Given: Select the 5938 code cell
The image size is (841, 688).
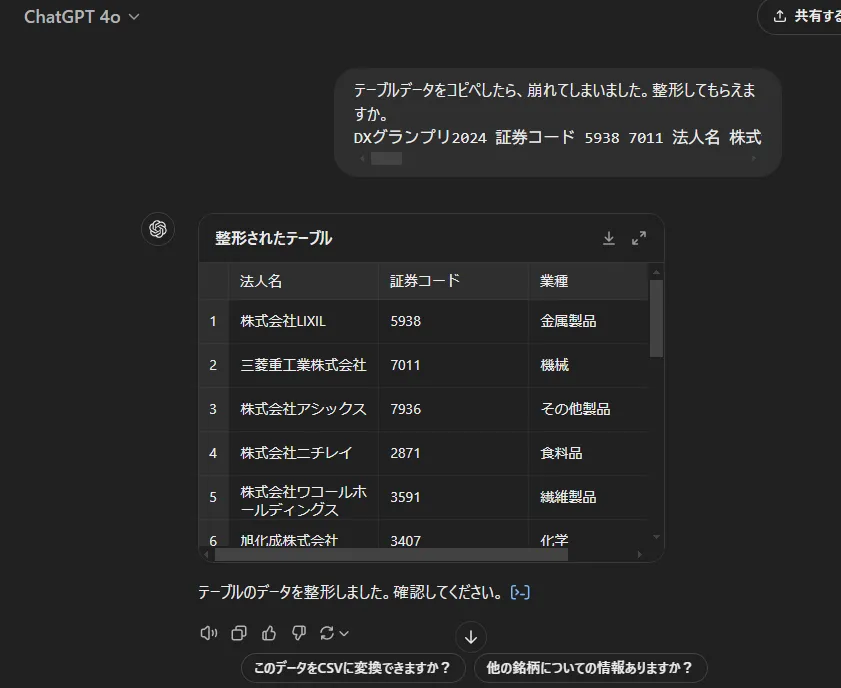Looking at the screenshot, I should click(453, 321).
